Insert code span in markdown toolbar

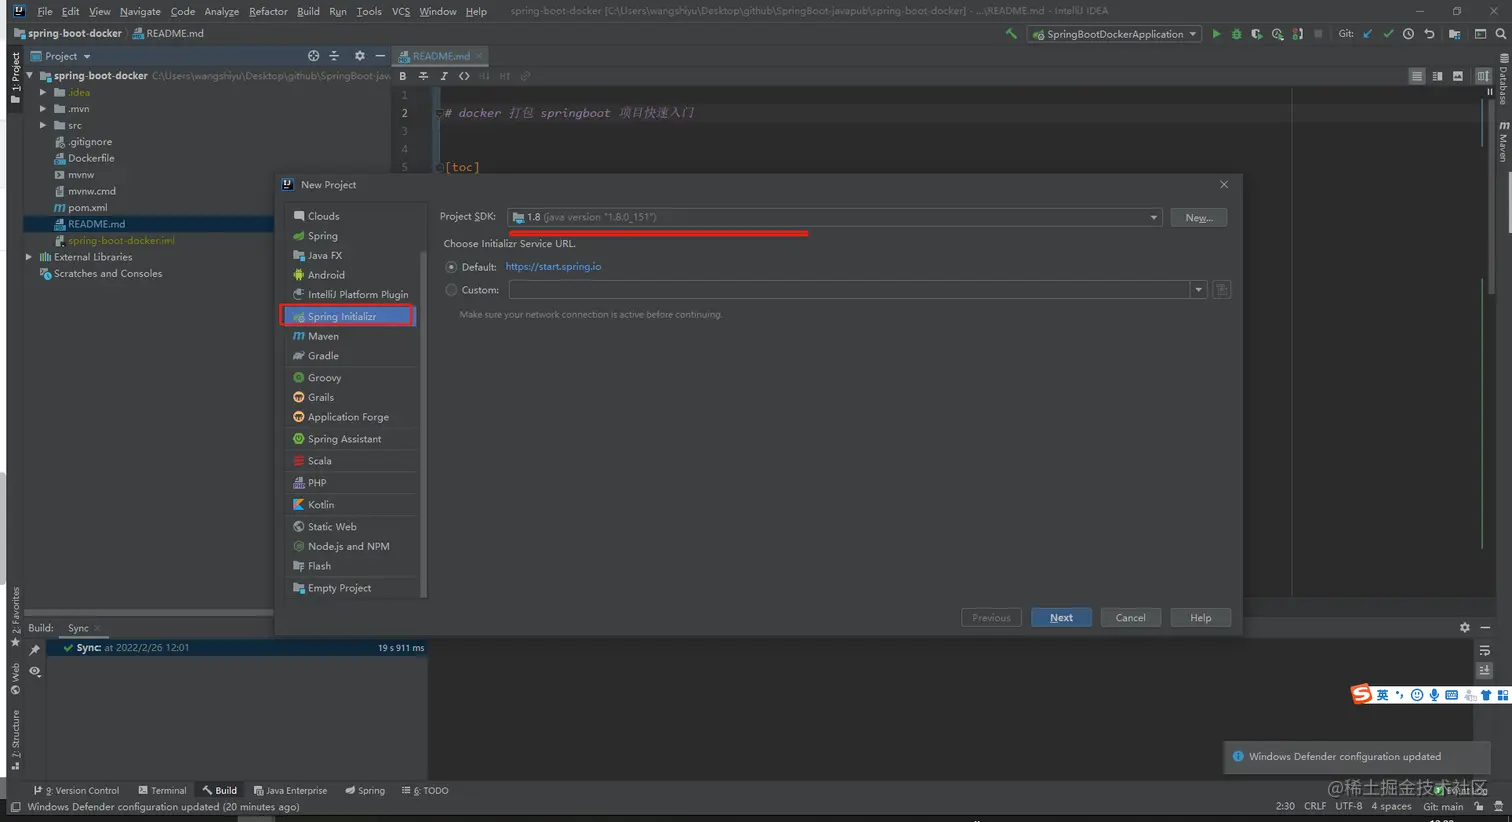(x=464, y=76)
